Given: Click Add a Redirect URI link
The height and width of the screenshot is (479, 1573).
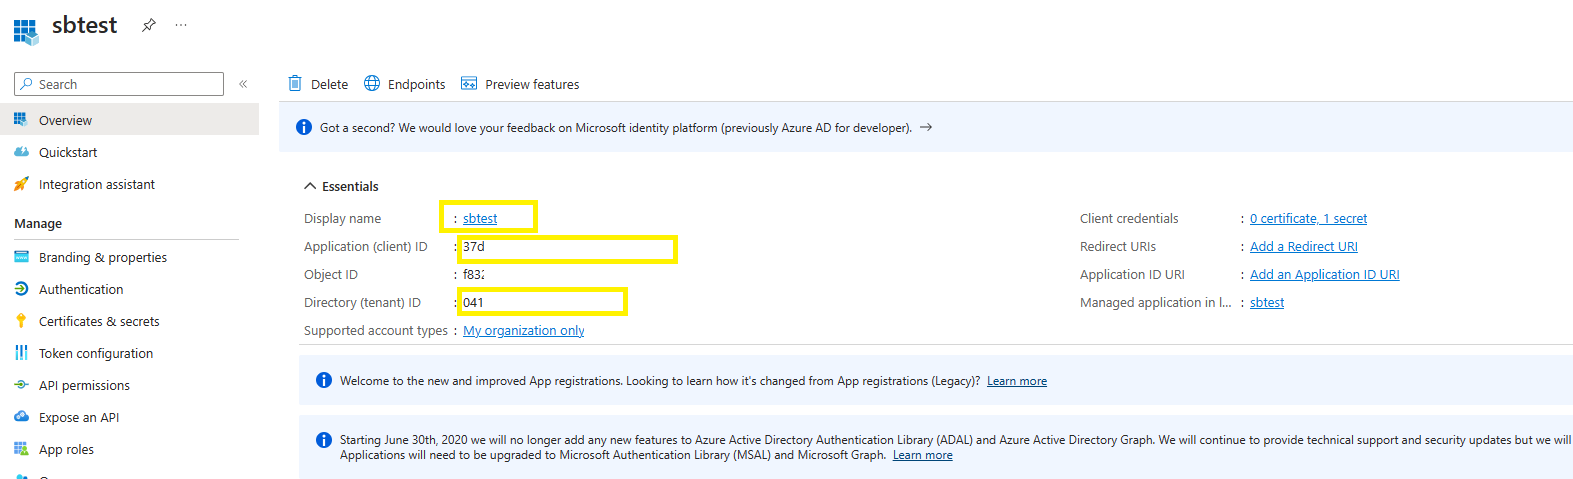Looking at the screenshot, I should pyautogui.click(x=1304, y=246).
